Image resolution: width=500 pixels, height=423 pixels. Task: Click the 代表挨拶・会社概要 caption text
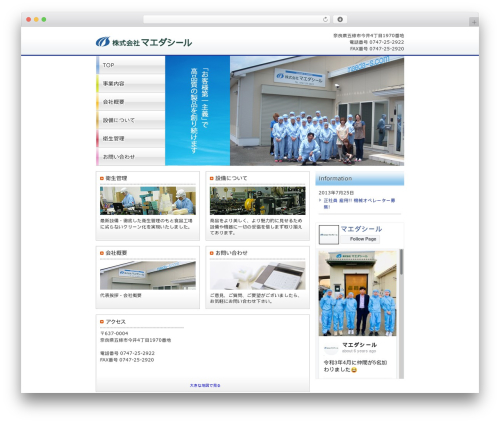(x=121, y=295)
